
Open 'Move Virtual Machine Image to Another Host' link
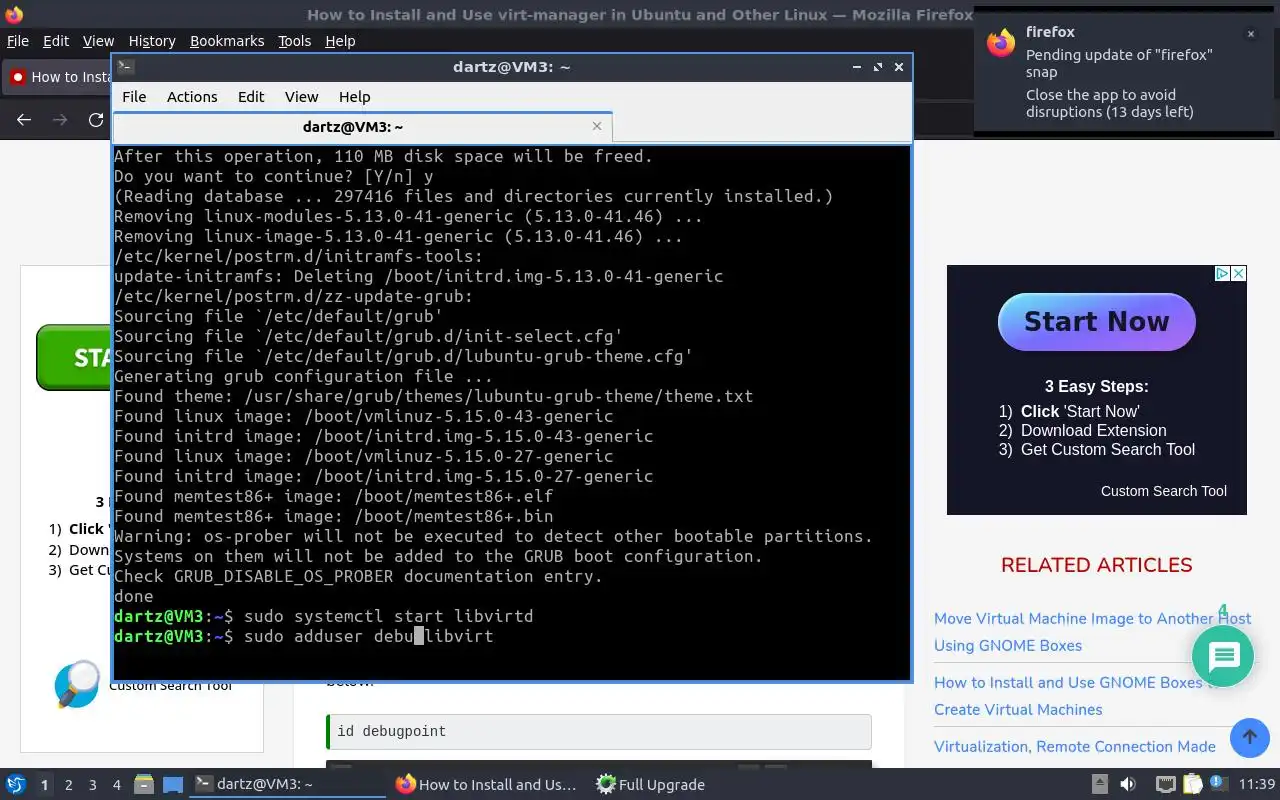click(1092, 632)
